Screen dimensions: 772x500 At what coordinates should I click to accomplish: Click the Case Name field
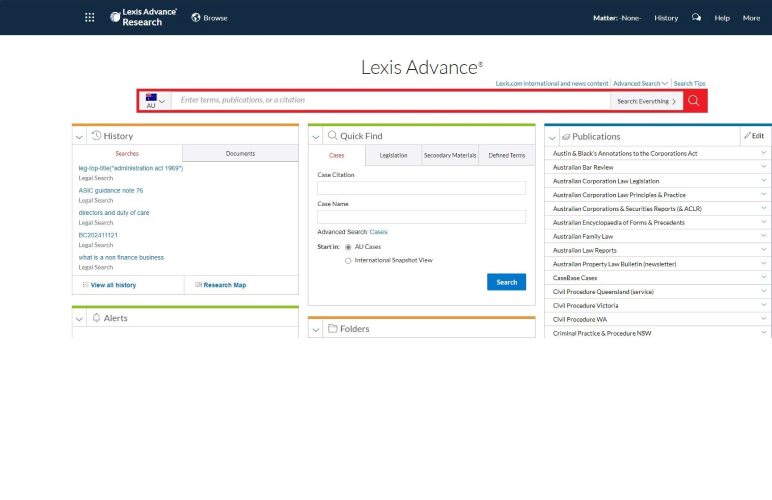[x=421, y=217]
